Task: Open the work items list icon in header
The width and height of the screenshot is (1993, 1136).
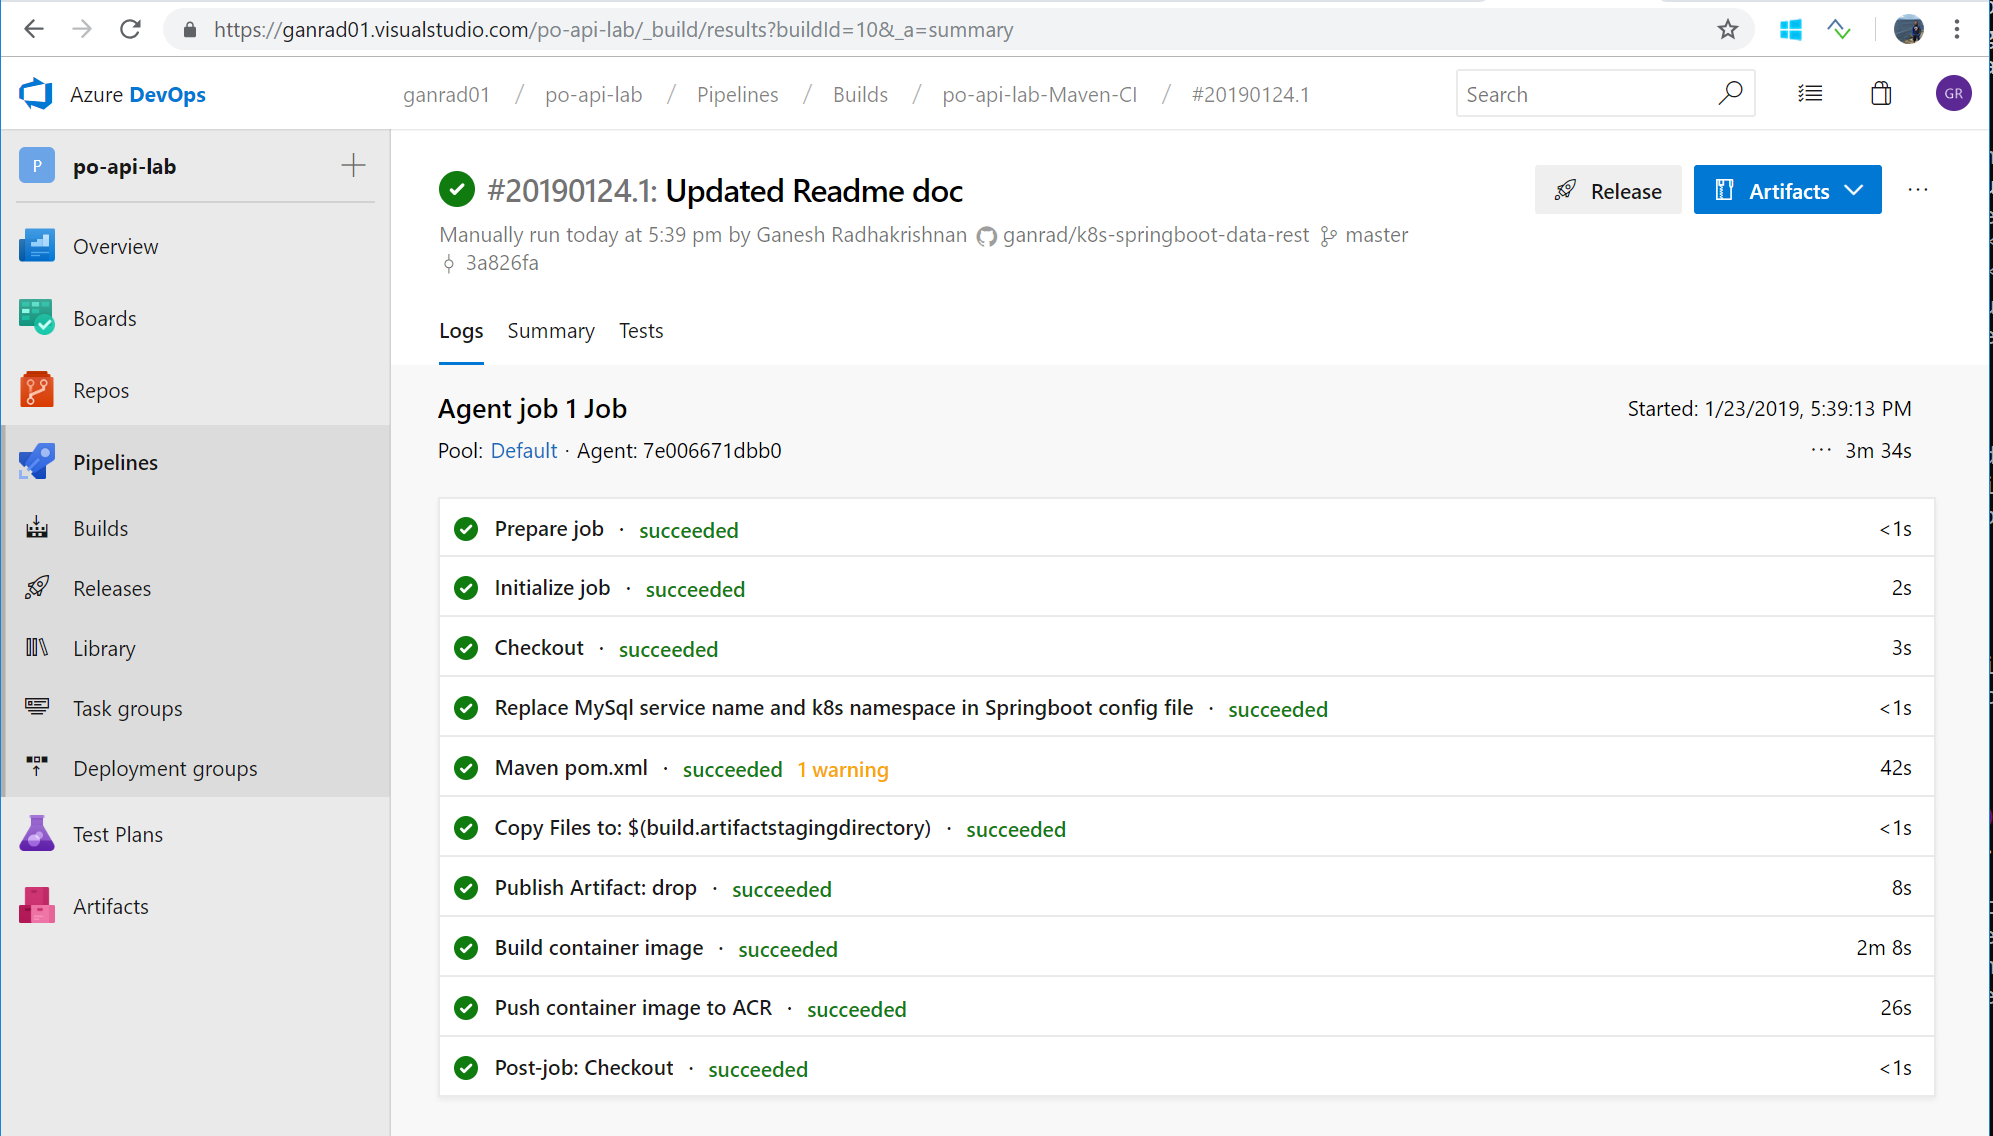Action: pos(1810,94)
